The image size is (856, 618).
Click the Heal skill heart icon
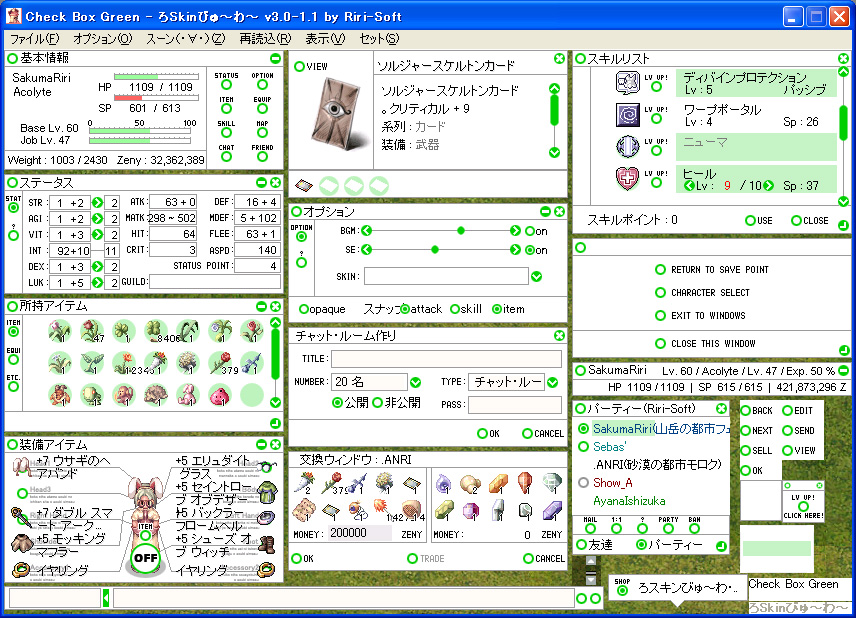click(627, 178)
